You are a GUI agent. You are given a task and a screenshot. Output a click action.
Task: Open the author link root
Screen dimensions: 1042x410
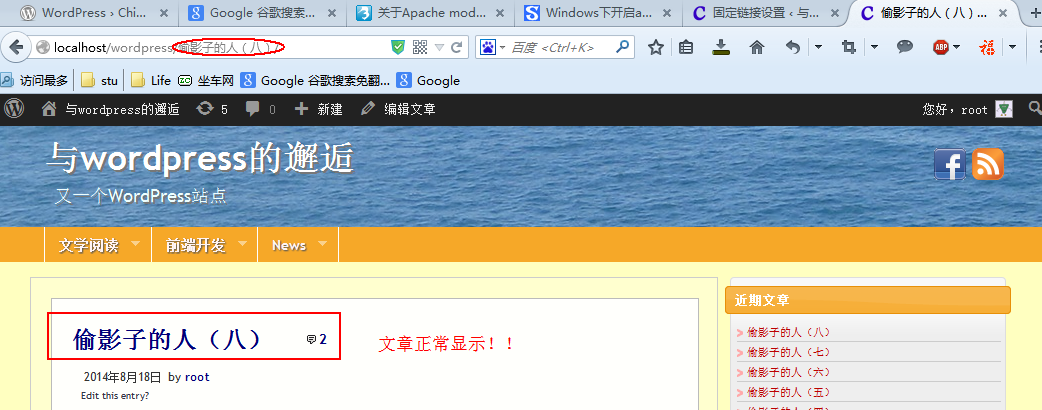197,377
